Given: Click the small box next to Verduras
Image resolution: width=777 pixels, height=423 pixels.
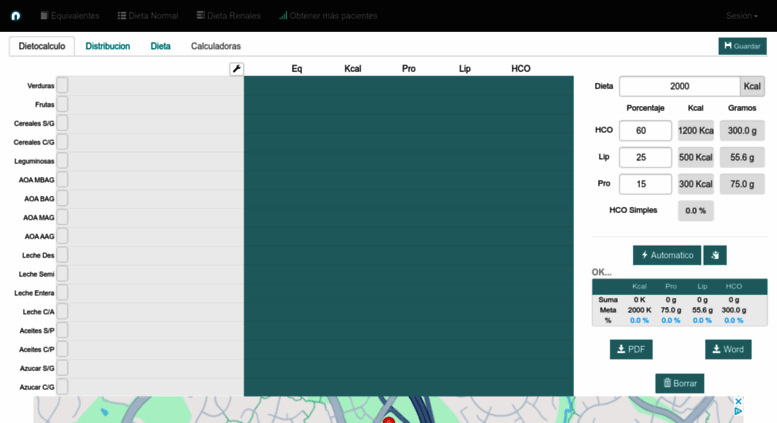Looking at the screenshot, I should click(x=62, y=86).
